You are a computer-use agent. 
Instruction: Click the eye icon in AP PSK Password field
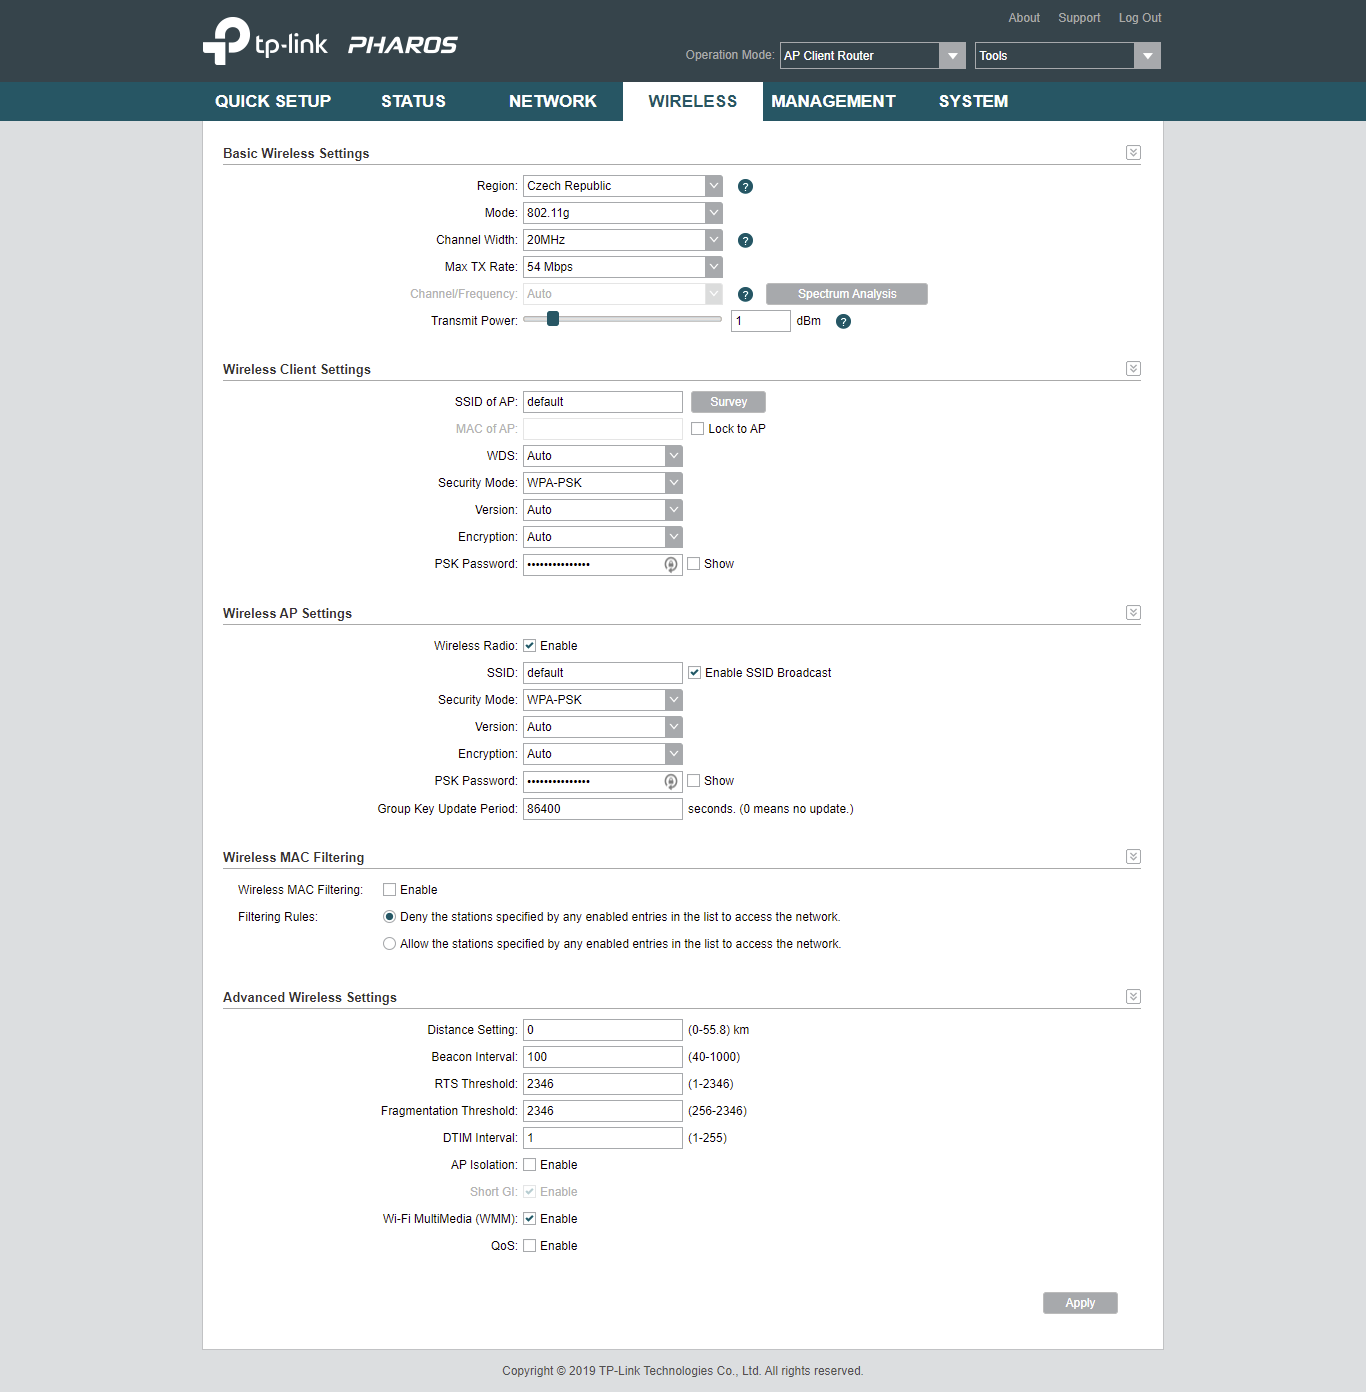(671, 782)
